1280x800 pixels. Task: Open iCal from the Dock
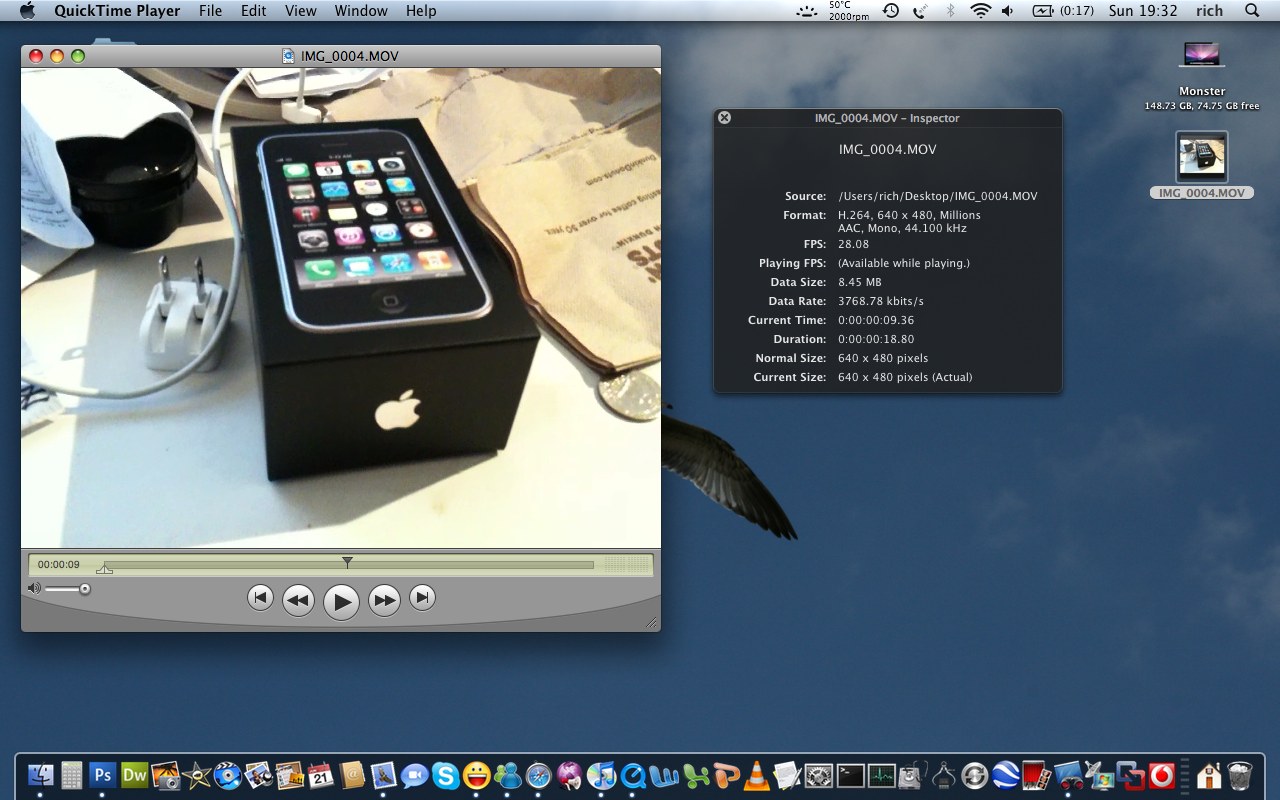point(321,775)
